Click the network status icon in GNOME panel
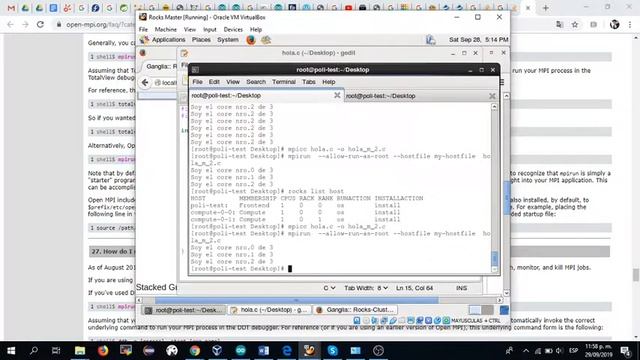640x360 pixels. tap(431, 40)
